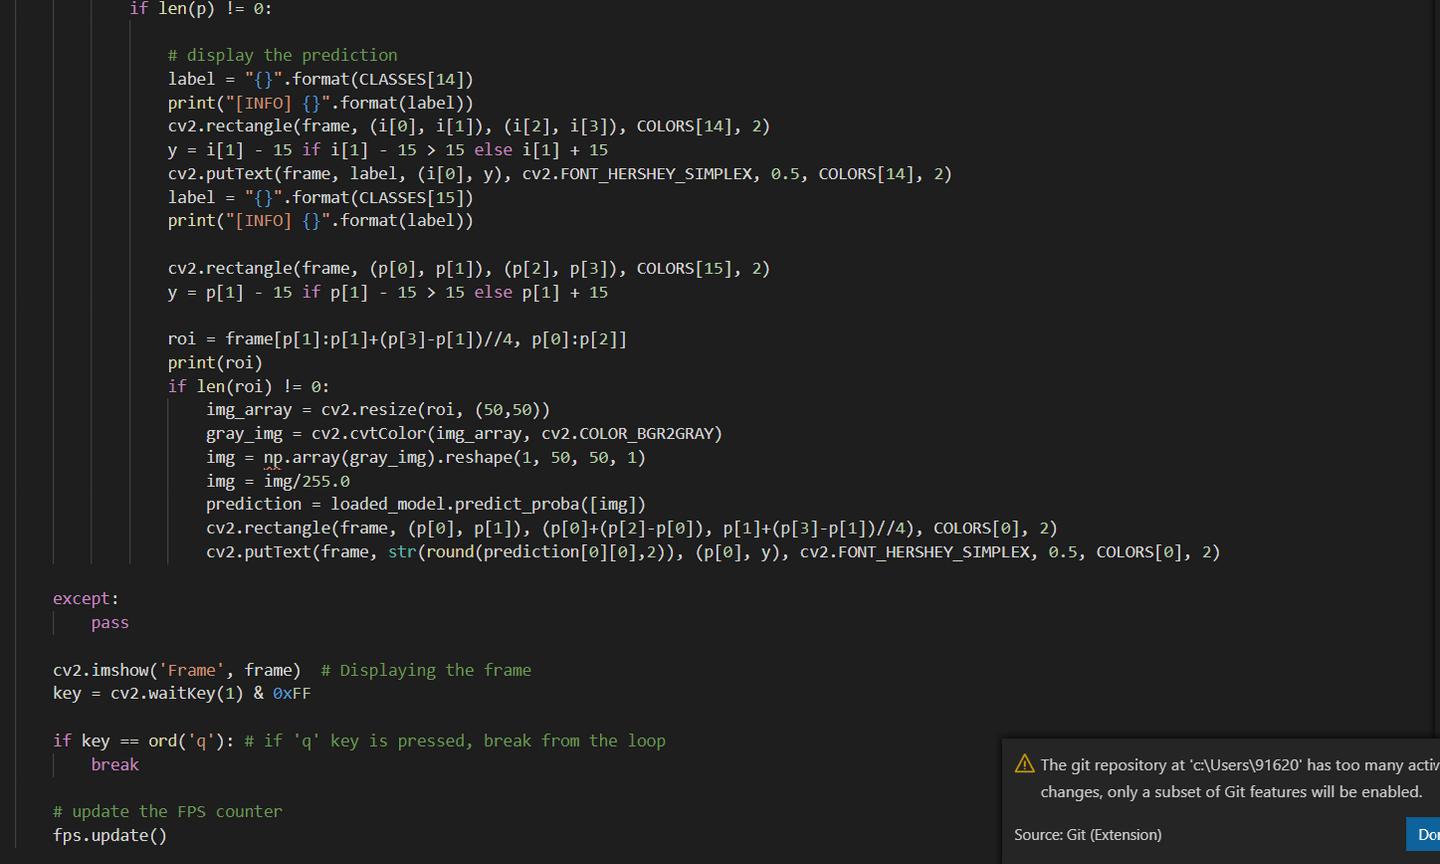Click the warning triangle icon in the Git notification
1440x864 pixels.
[1024, 764]
